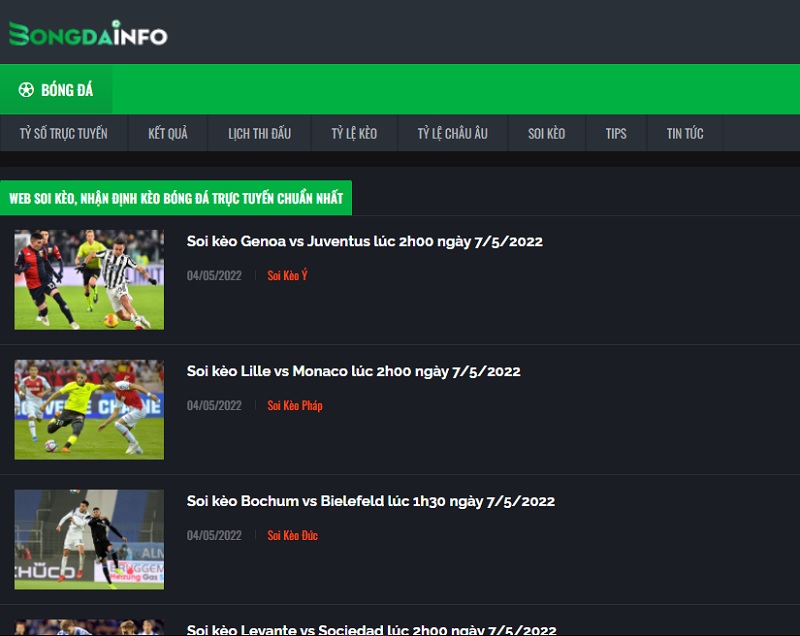Open Soi kèo Bochum vs Bielefeld article
This screenshot has width=800, height=636.
(370, 501)
